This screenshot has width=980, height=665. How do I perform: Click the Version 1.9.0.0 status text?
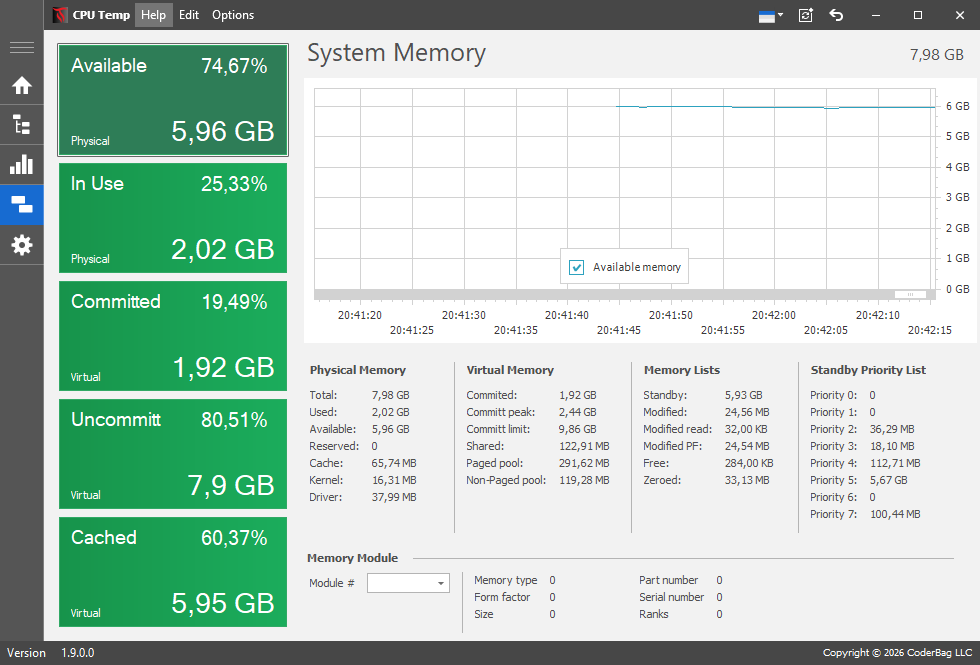pos(51,653)
